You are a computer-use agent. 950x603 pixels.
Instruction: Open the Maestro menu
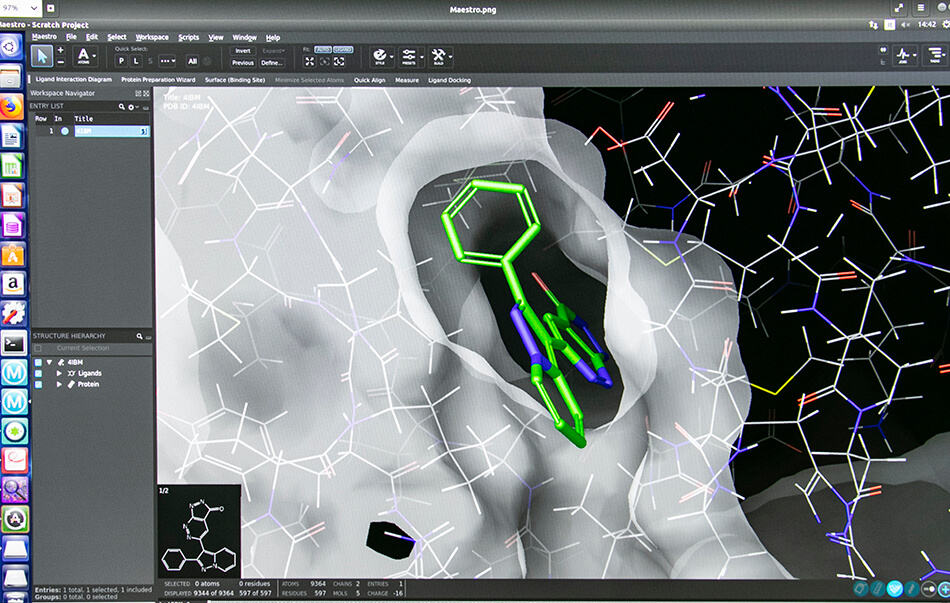44,37
